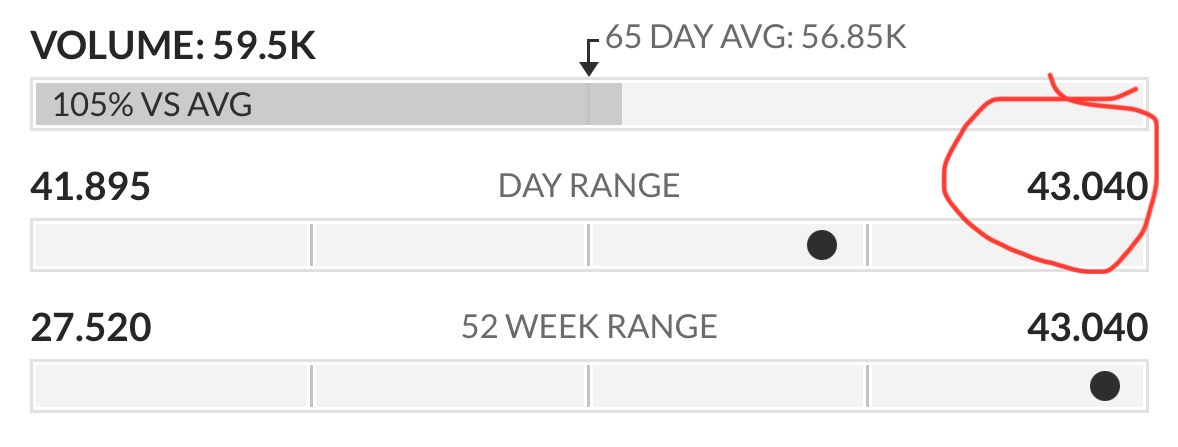The height and width of the screenshot is (447, 1178).
Task: Click the day range black dot indicator
Action: tap(822, 245)
